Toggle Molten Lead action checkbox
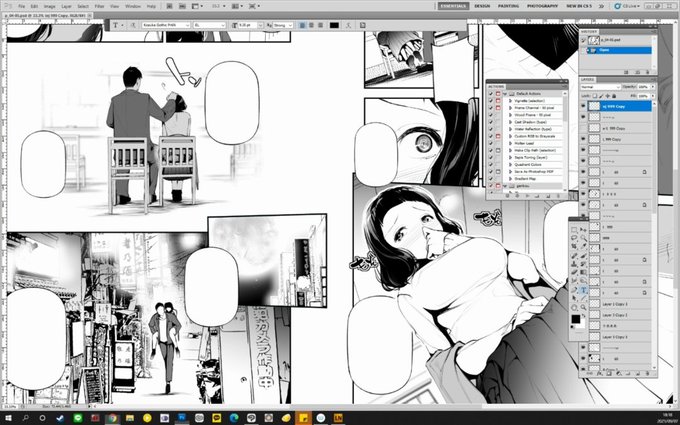The width and height of the screenshot is (680, 425). 490,143
